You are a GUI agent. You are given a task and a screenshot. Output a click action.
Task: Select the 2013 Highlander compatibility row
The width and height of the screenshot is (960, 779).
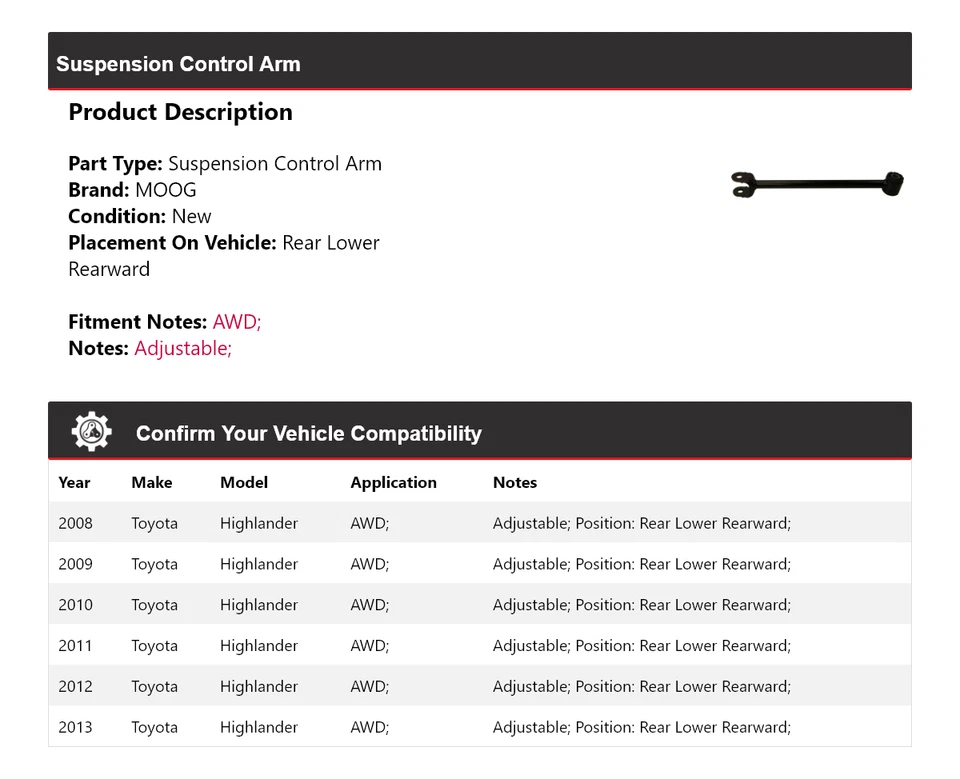(480, 727)
